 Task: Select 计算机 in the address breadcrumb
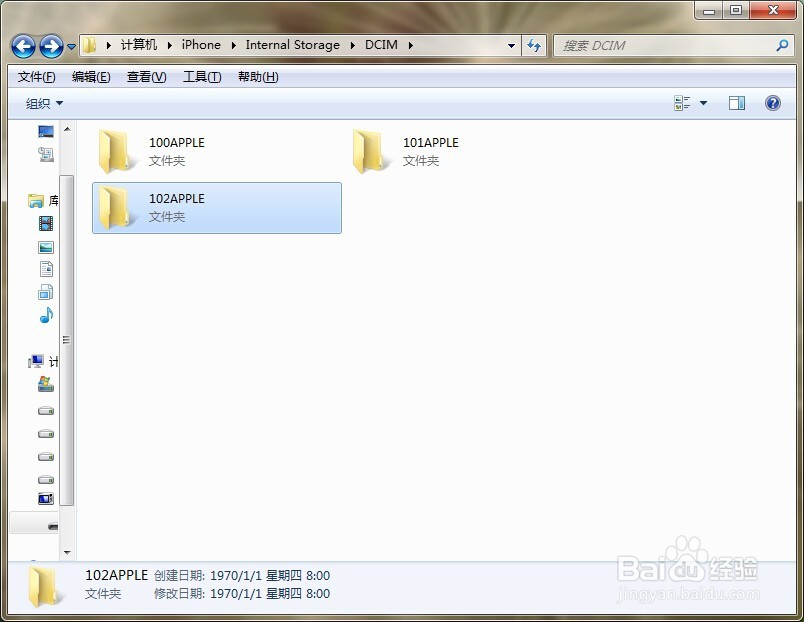tap(139, 45)
